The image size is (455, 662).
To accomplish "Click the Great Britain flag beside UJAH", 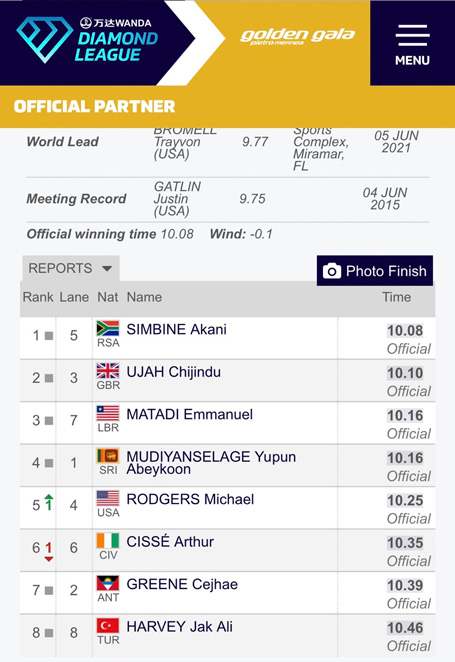I will (108, 371).
